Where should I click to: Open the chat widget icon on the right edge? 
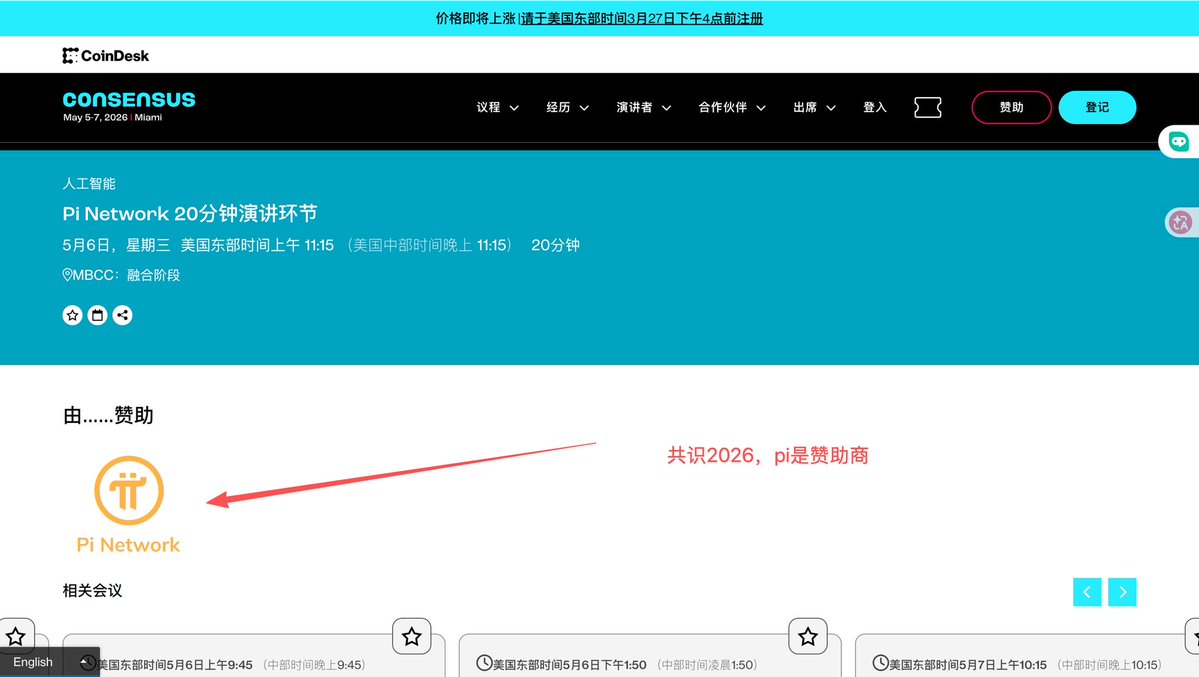click(1180, 141)
